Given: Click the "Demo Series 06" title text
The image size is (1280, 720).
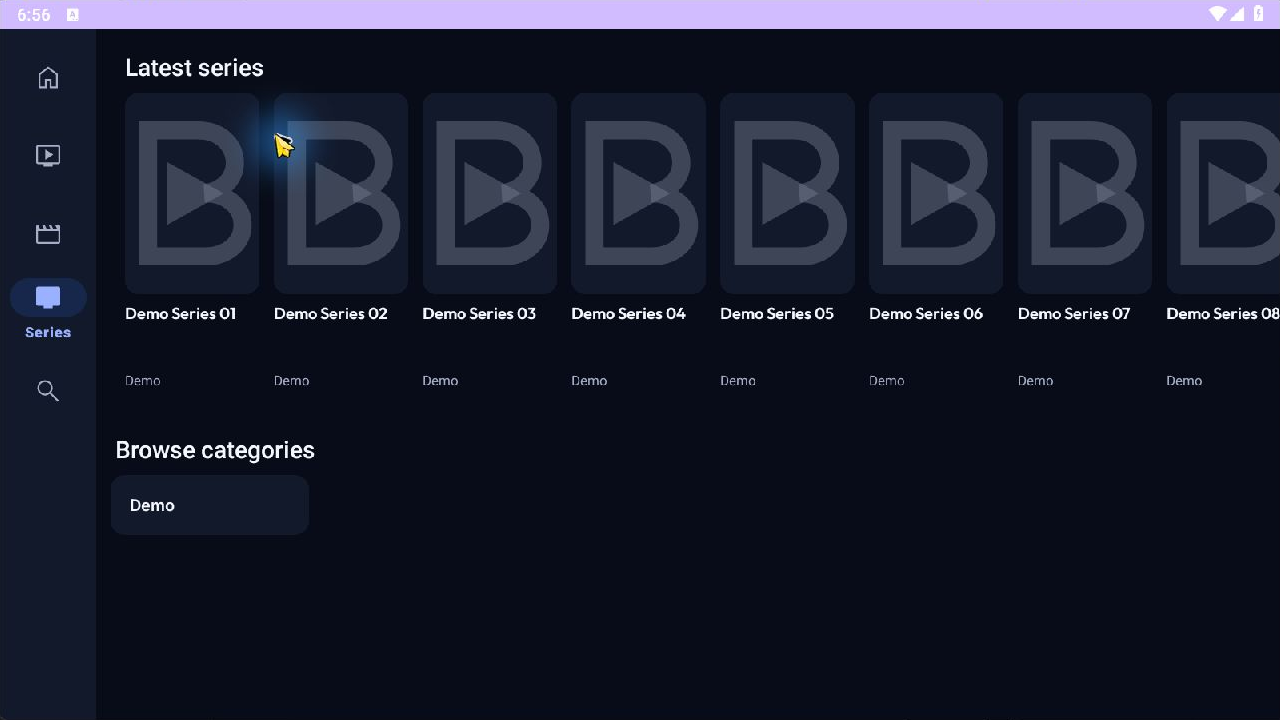Looking at the screenshot, I should click(x=926, y=314).
